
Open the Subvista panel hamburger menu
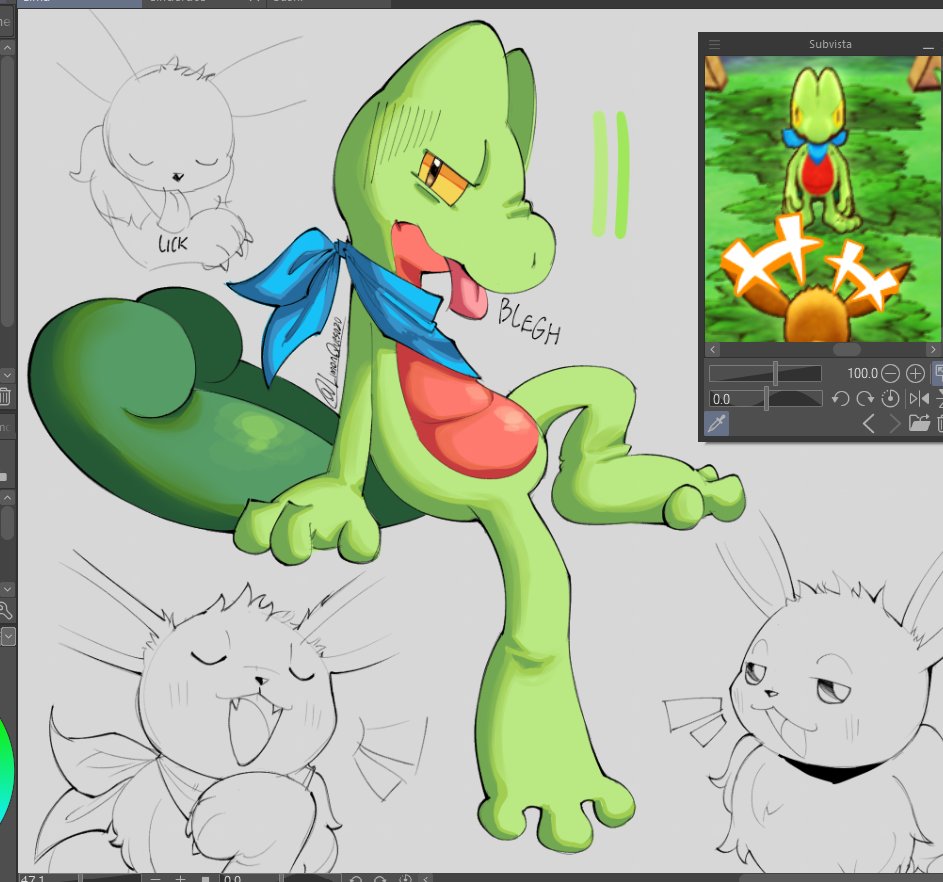(x=714, y=44)
